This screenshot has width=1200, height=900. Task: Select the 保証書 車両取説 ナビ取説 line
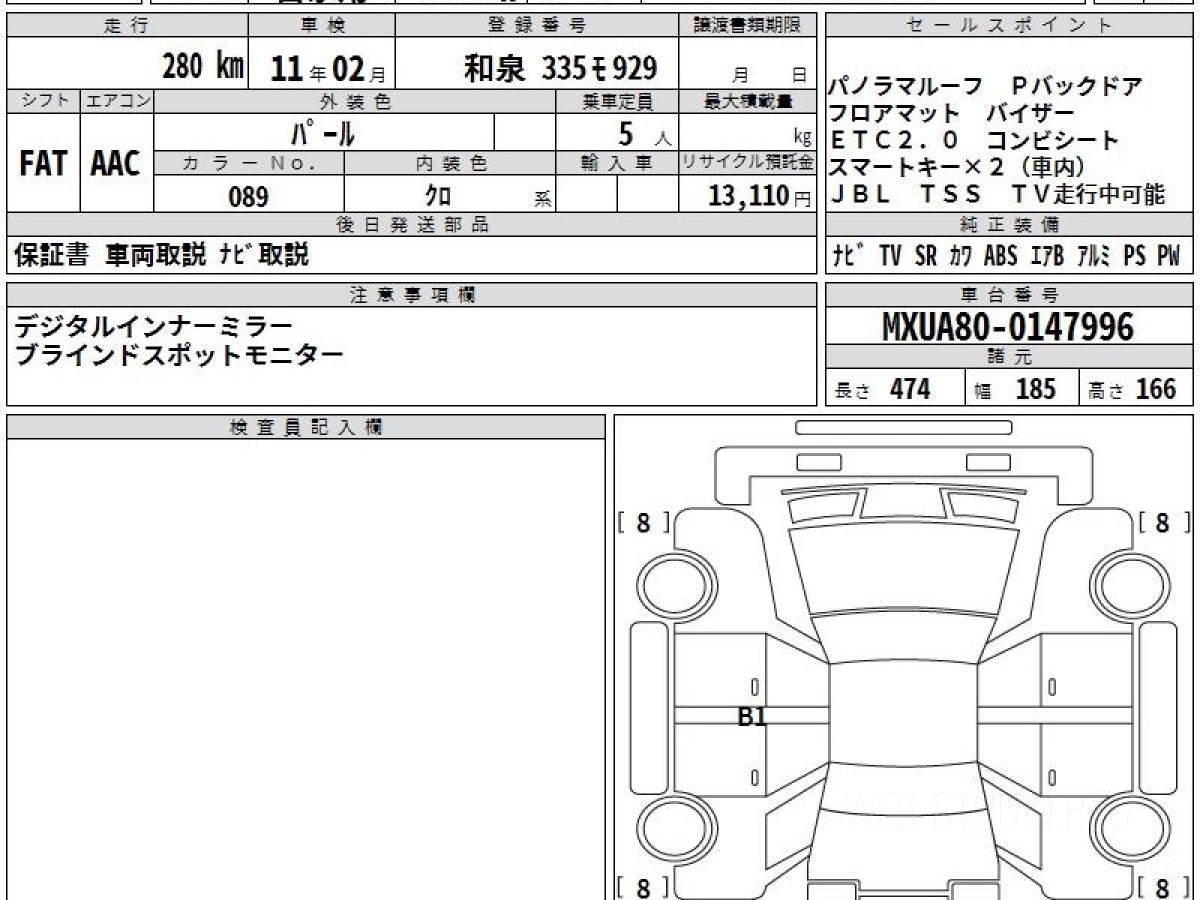[162, 255]
